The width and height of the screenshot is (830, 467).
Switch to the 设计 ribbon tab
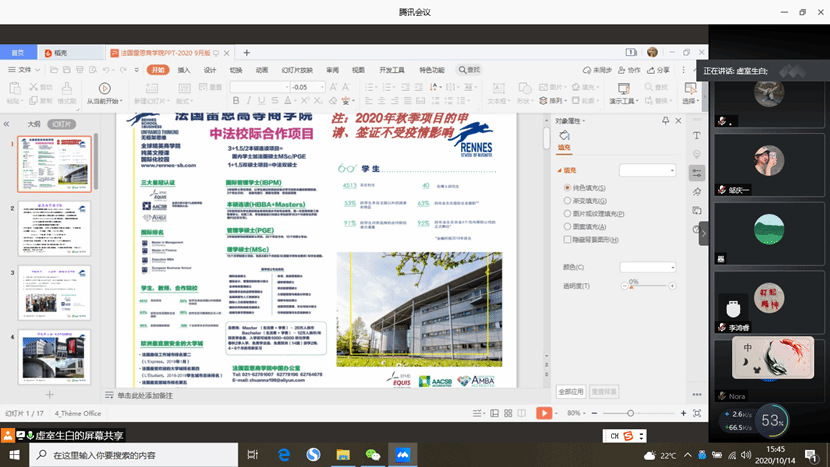210,70
